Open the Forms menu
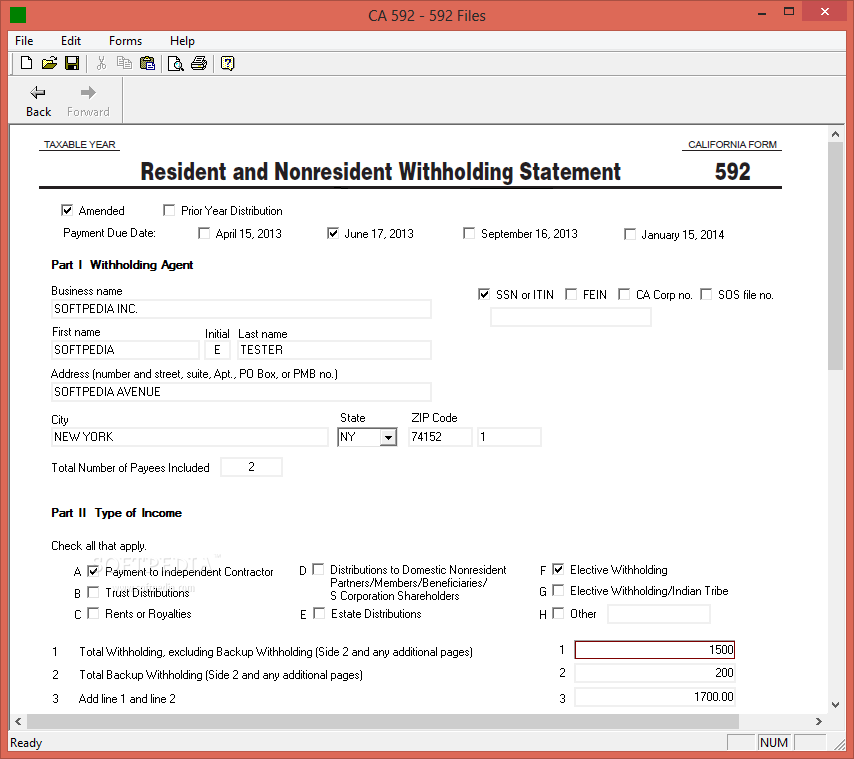Viewport: 854px width, 759px height. [x=125, y=41]
